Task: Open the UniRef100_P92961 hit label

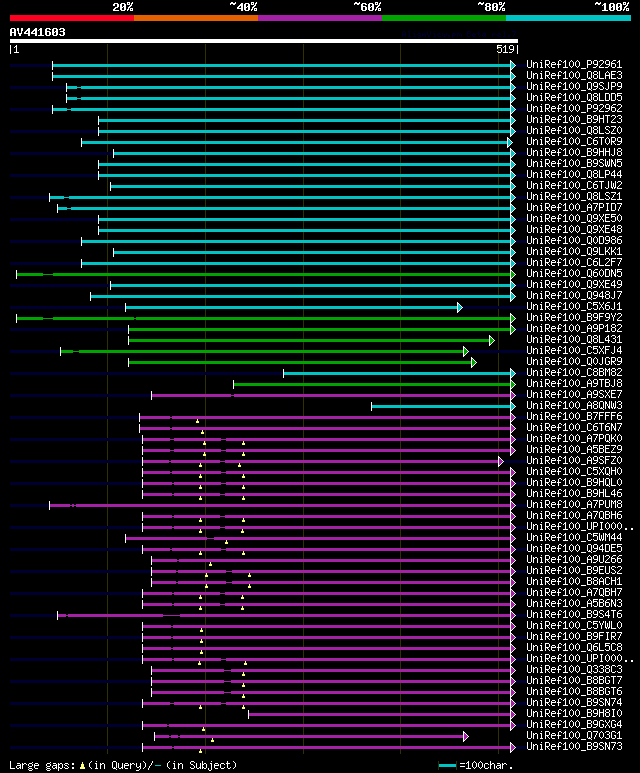Action: (x=574, y=65)
